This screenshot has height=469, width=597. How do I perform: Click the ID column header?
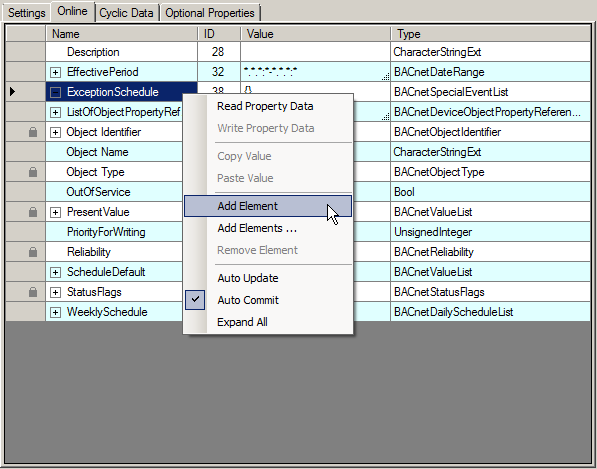219,34
